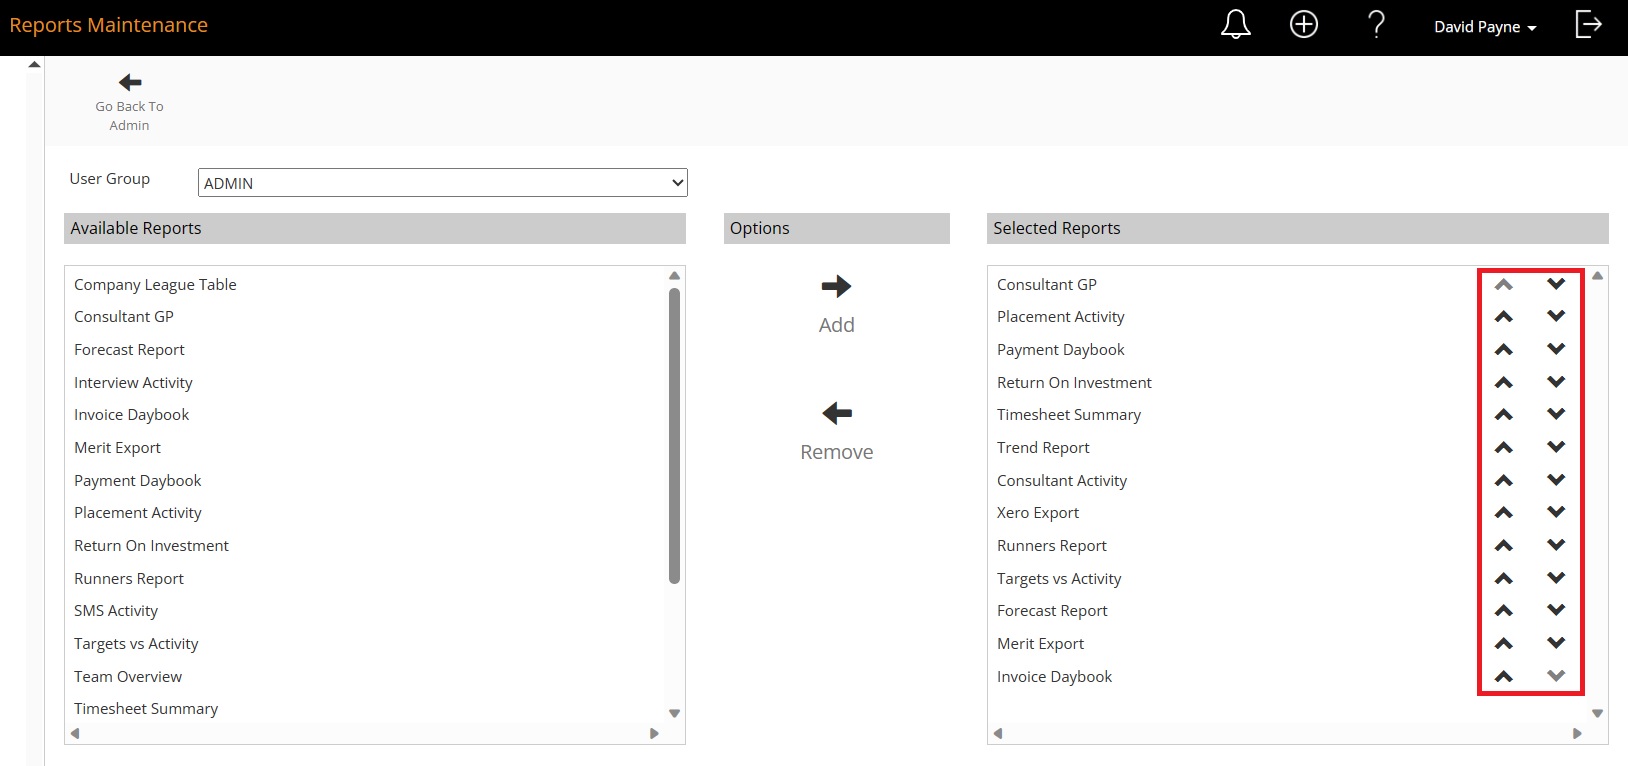1628x766 pixels.
Task: Select Payment Daybook in Available Reports
Action: (x=137, y=481)
